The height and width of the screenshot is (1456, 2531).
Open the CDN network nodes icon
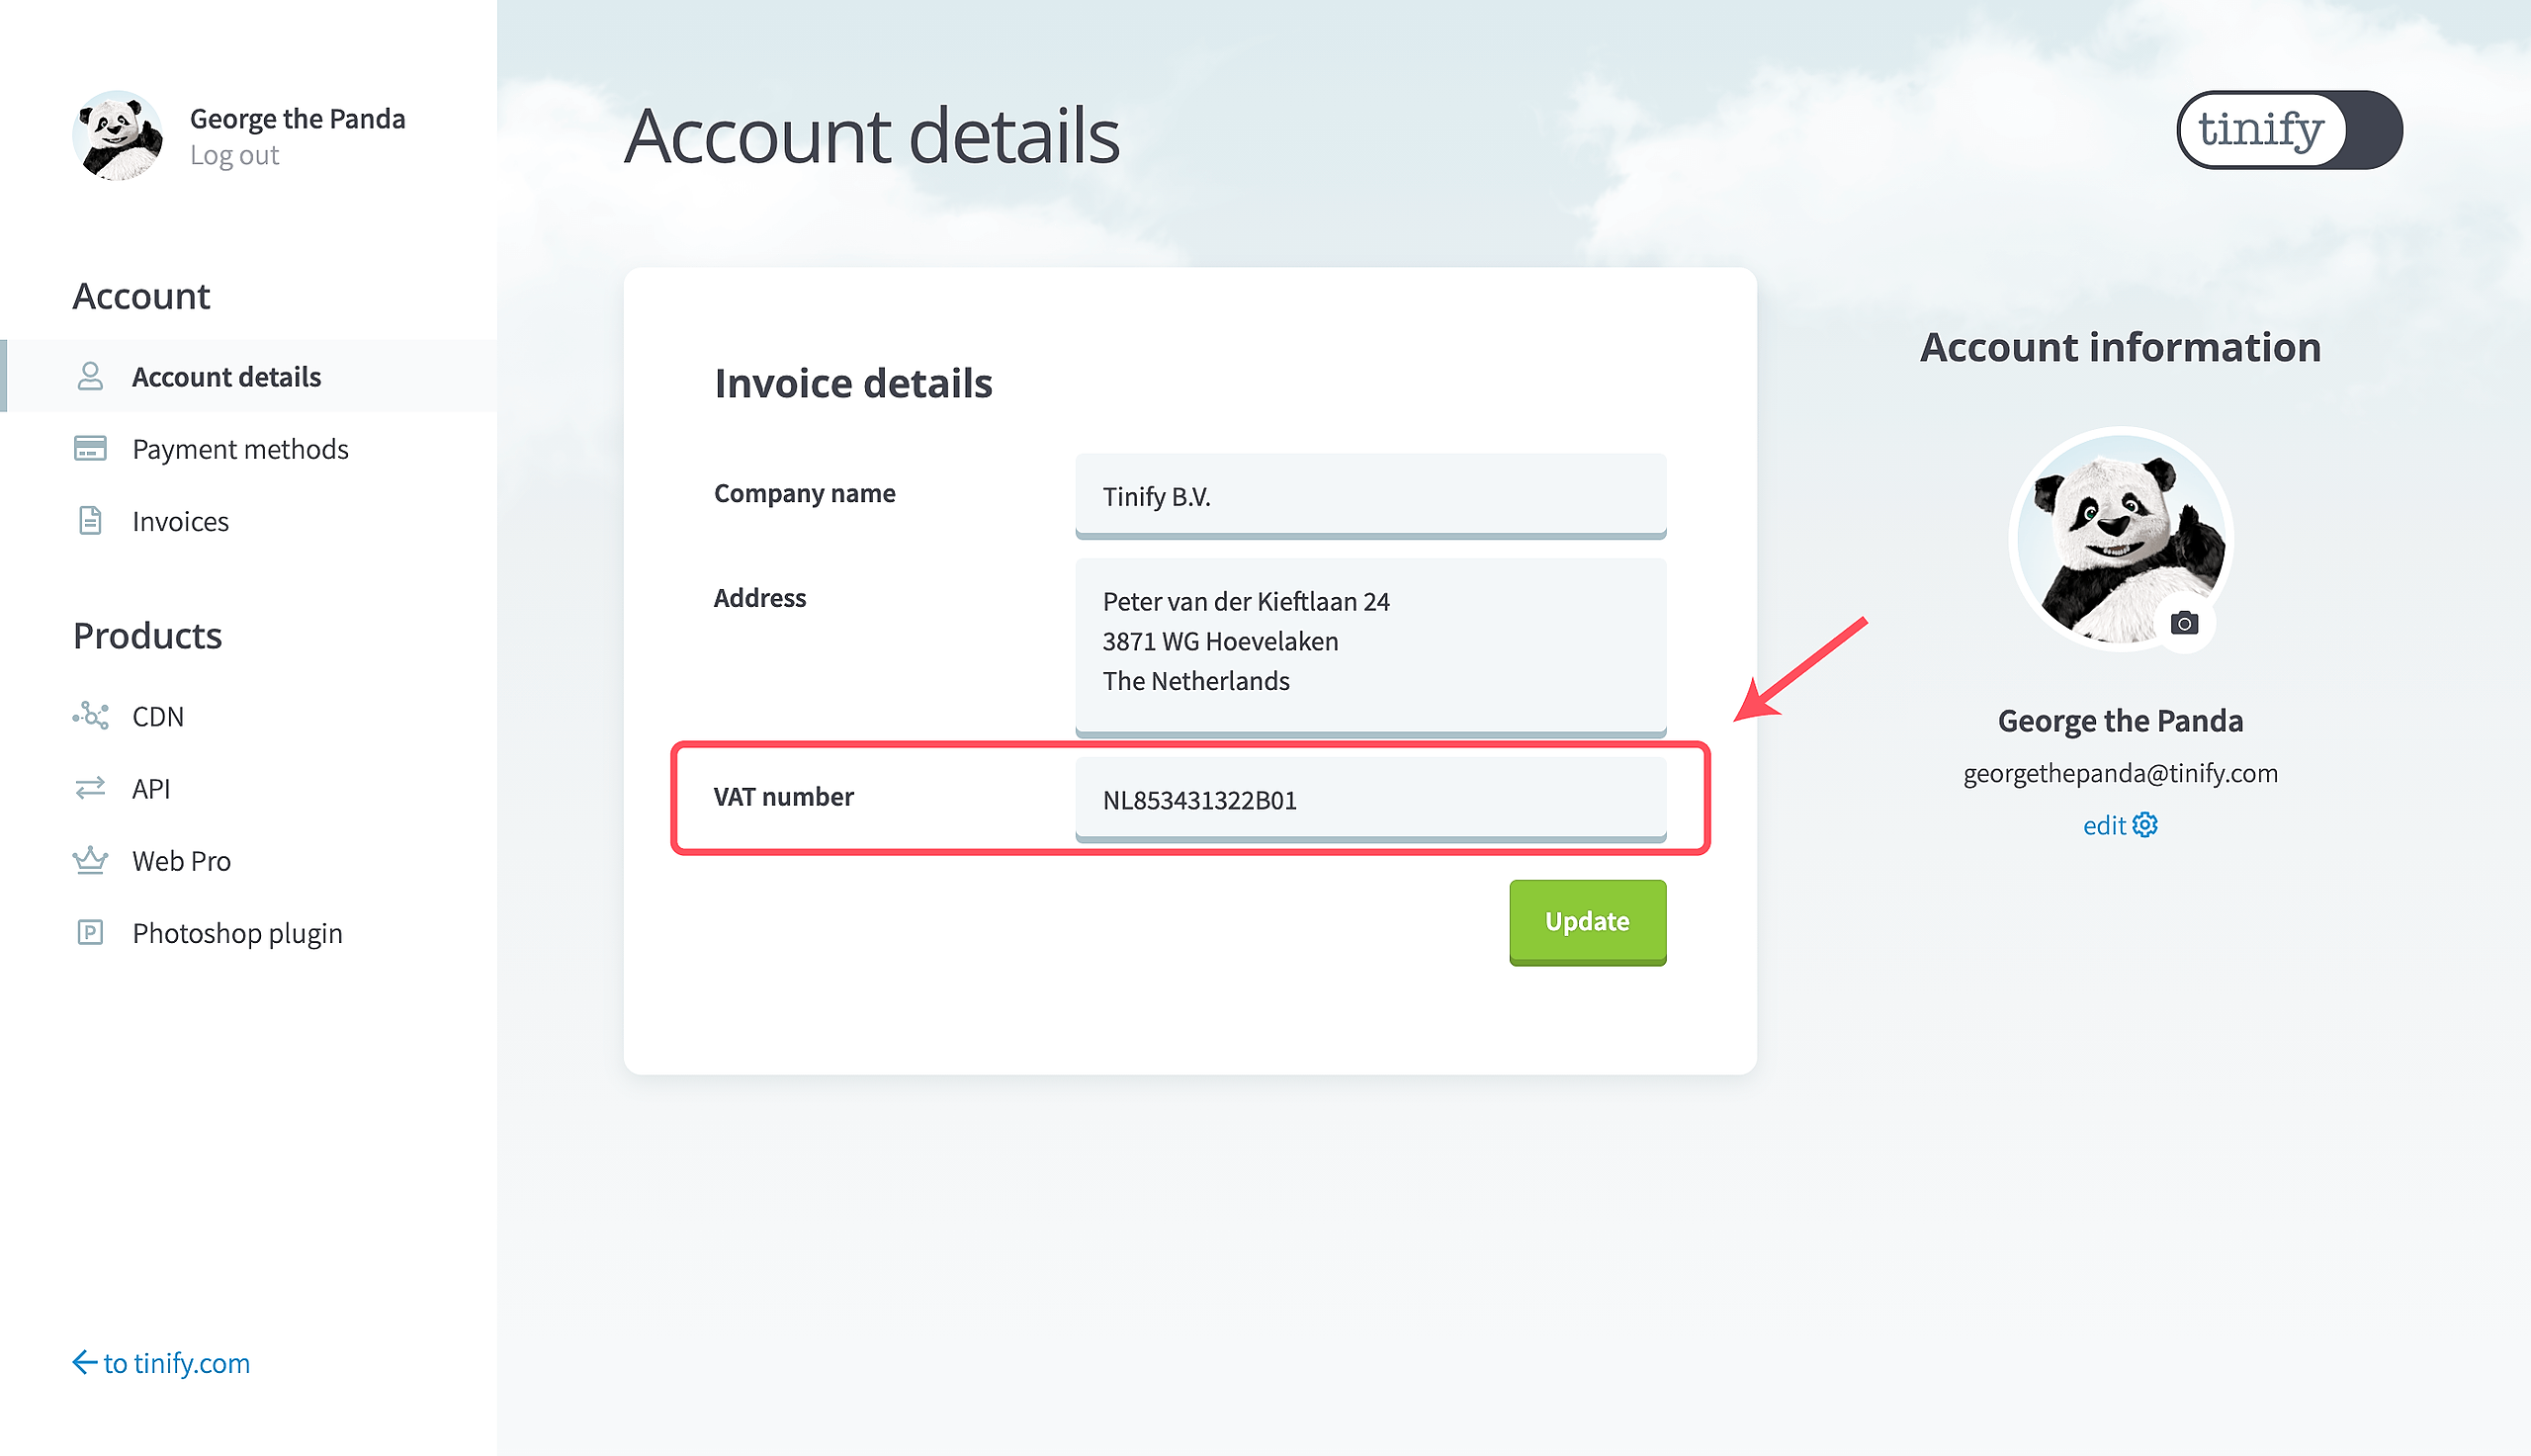pos(90,716)
